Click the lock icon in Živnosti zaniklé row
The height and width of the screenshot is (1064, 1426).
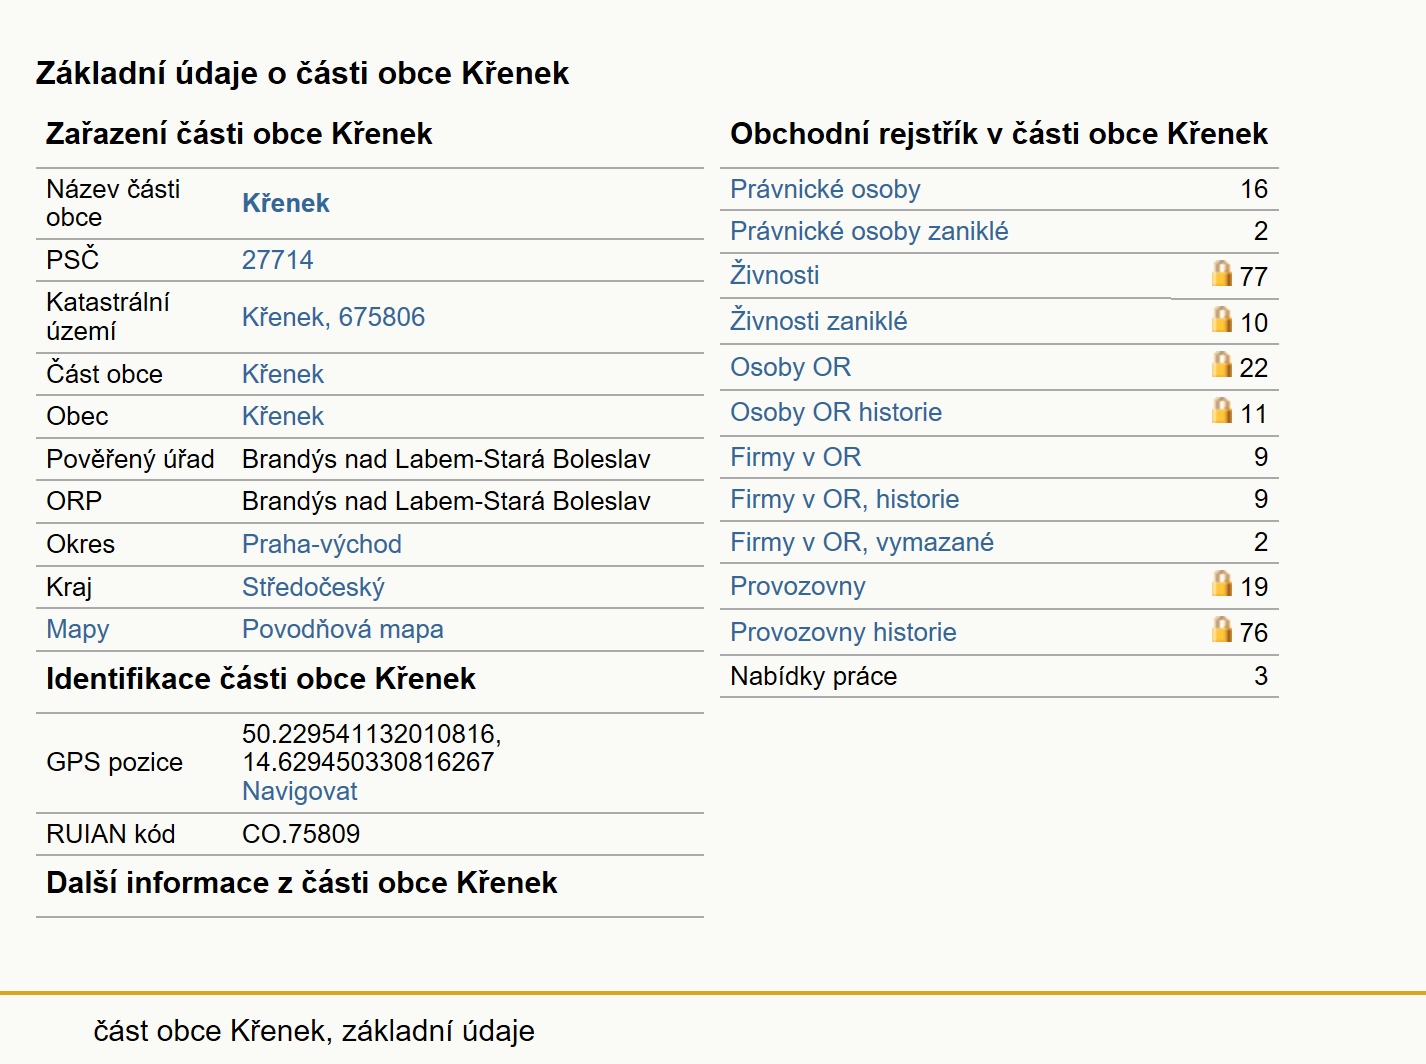click(x=1221, y=319)
